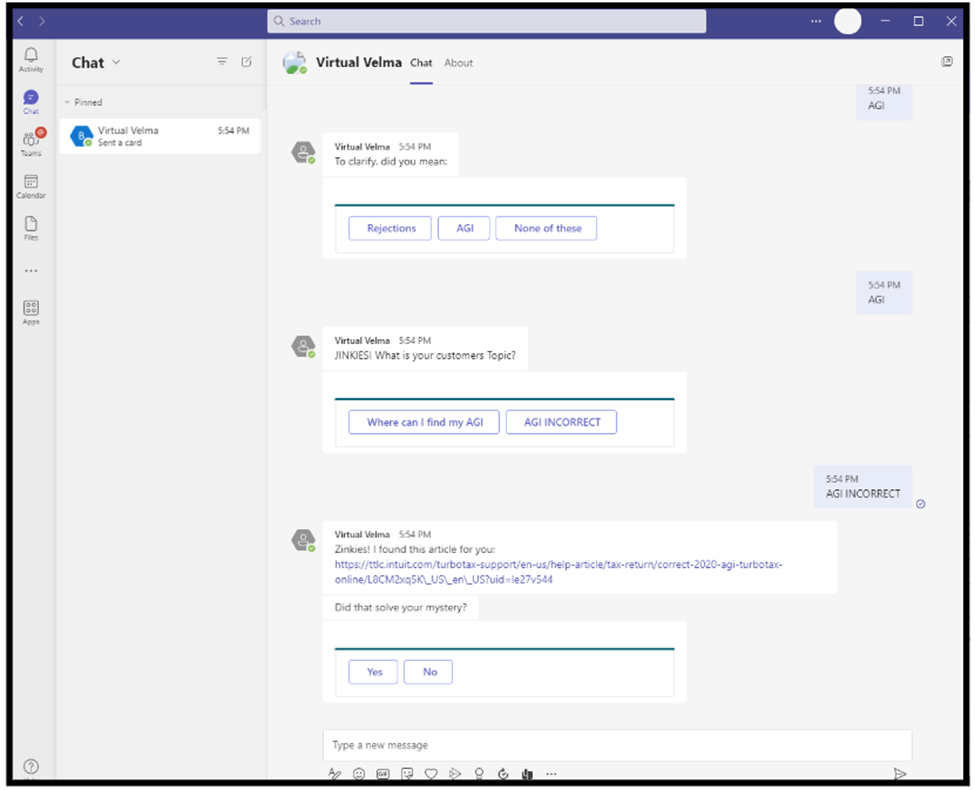Open the ttlc.intuit.com article link
975x790 pixels.
click(558, 572)
